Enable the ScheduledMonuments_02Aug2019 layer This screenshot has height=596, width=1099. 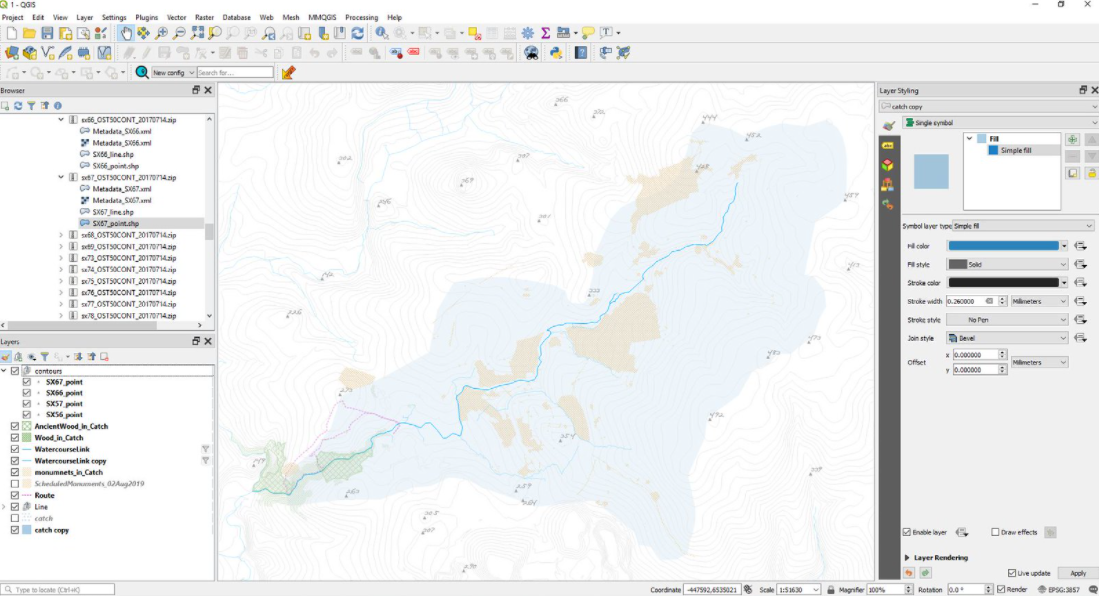coord(14,483)
